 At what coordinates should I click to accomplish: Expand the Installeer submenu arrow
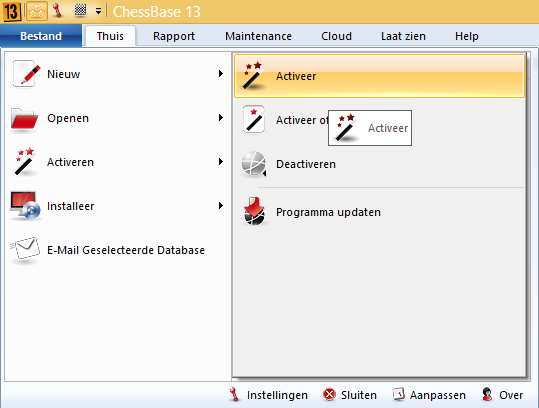pyautogui.click(x=221, y=206)
